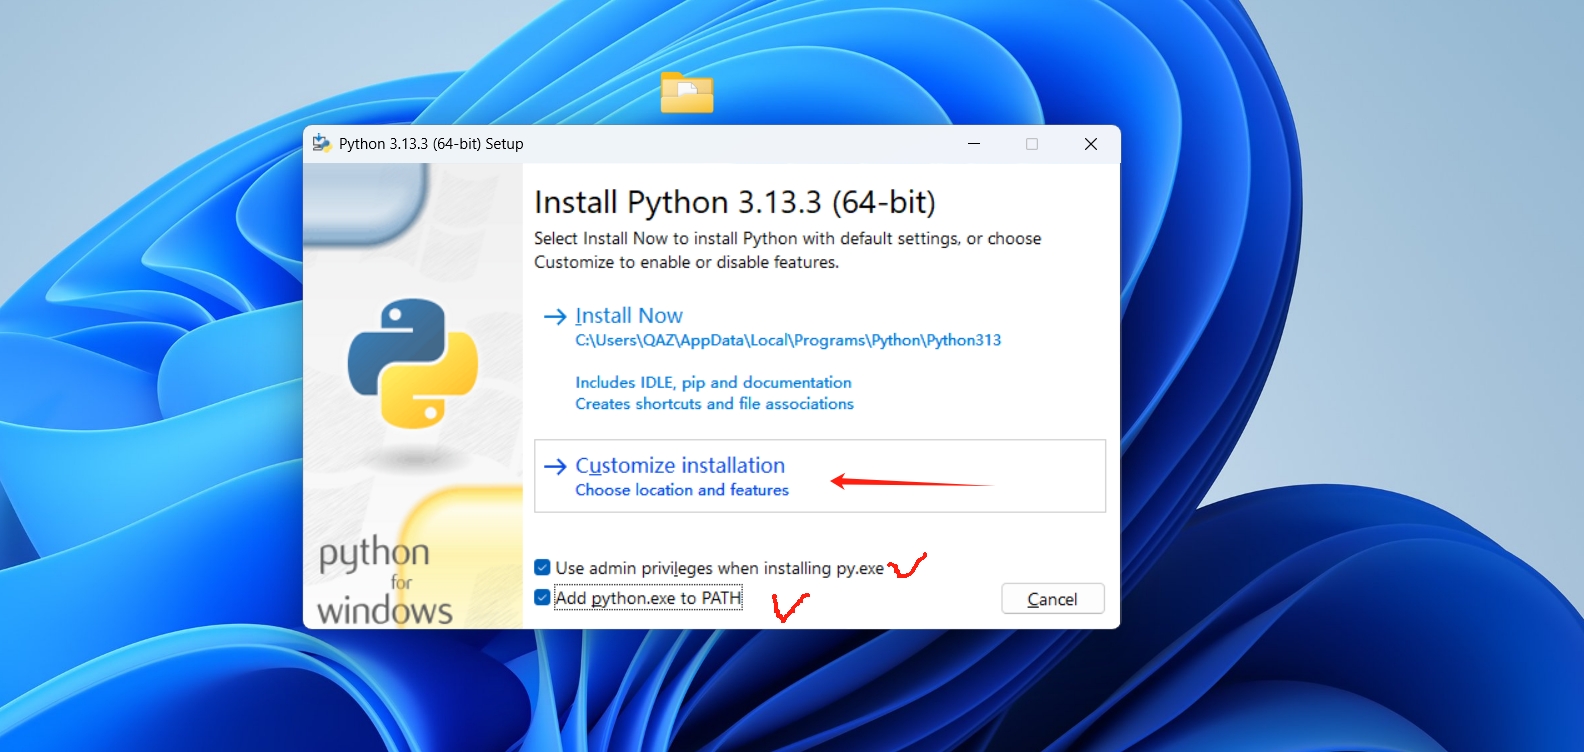Click the 'Select Install Now to install Python' description
1584x752 pixels.
[x=787, y=250]
